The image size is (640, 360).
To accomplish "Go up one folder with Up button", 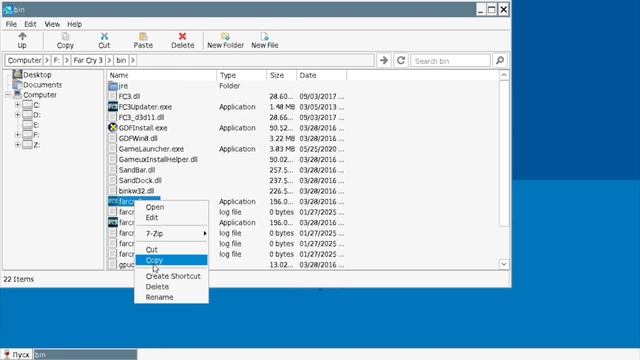I will tap(22, 40).
